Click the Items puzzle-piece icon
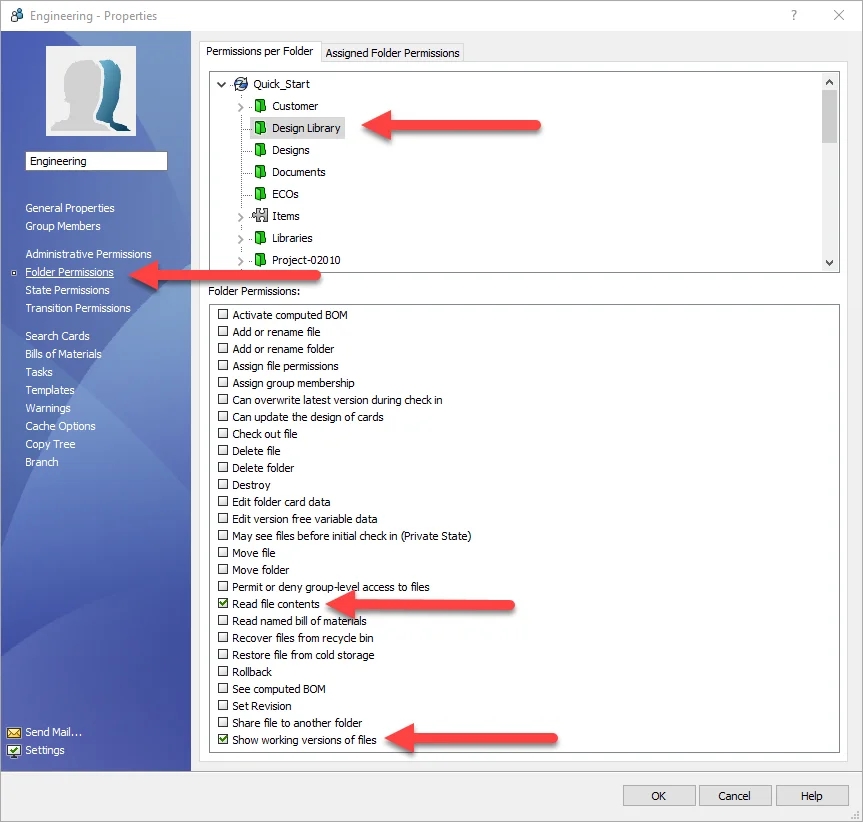 click(260, 215)
